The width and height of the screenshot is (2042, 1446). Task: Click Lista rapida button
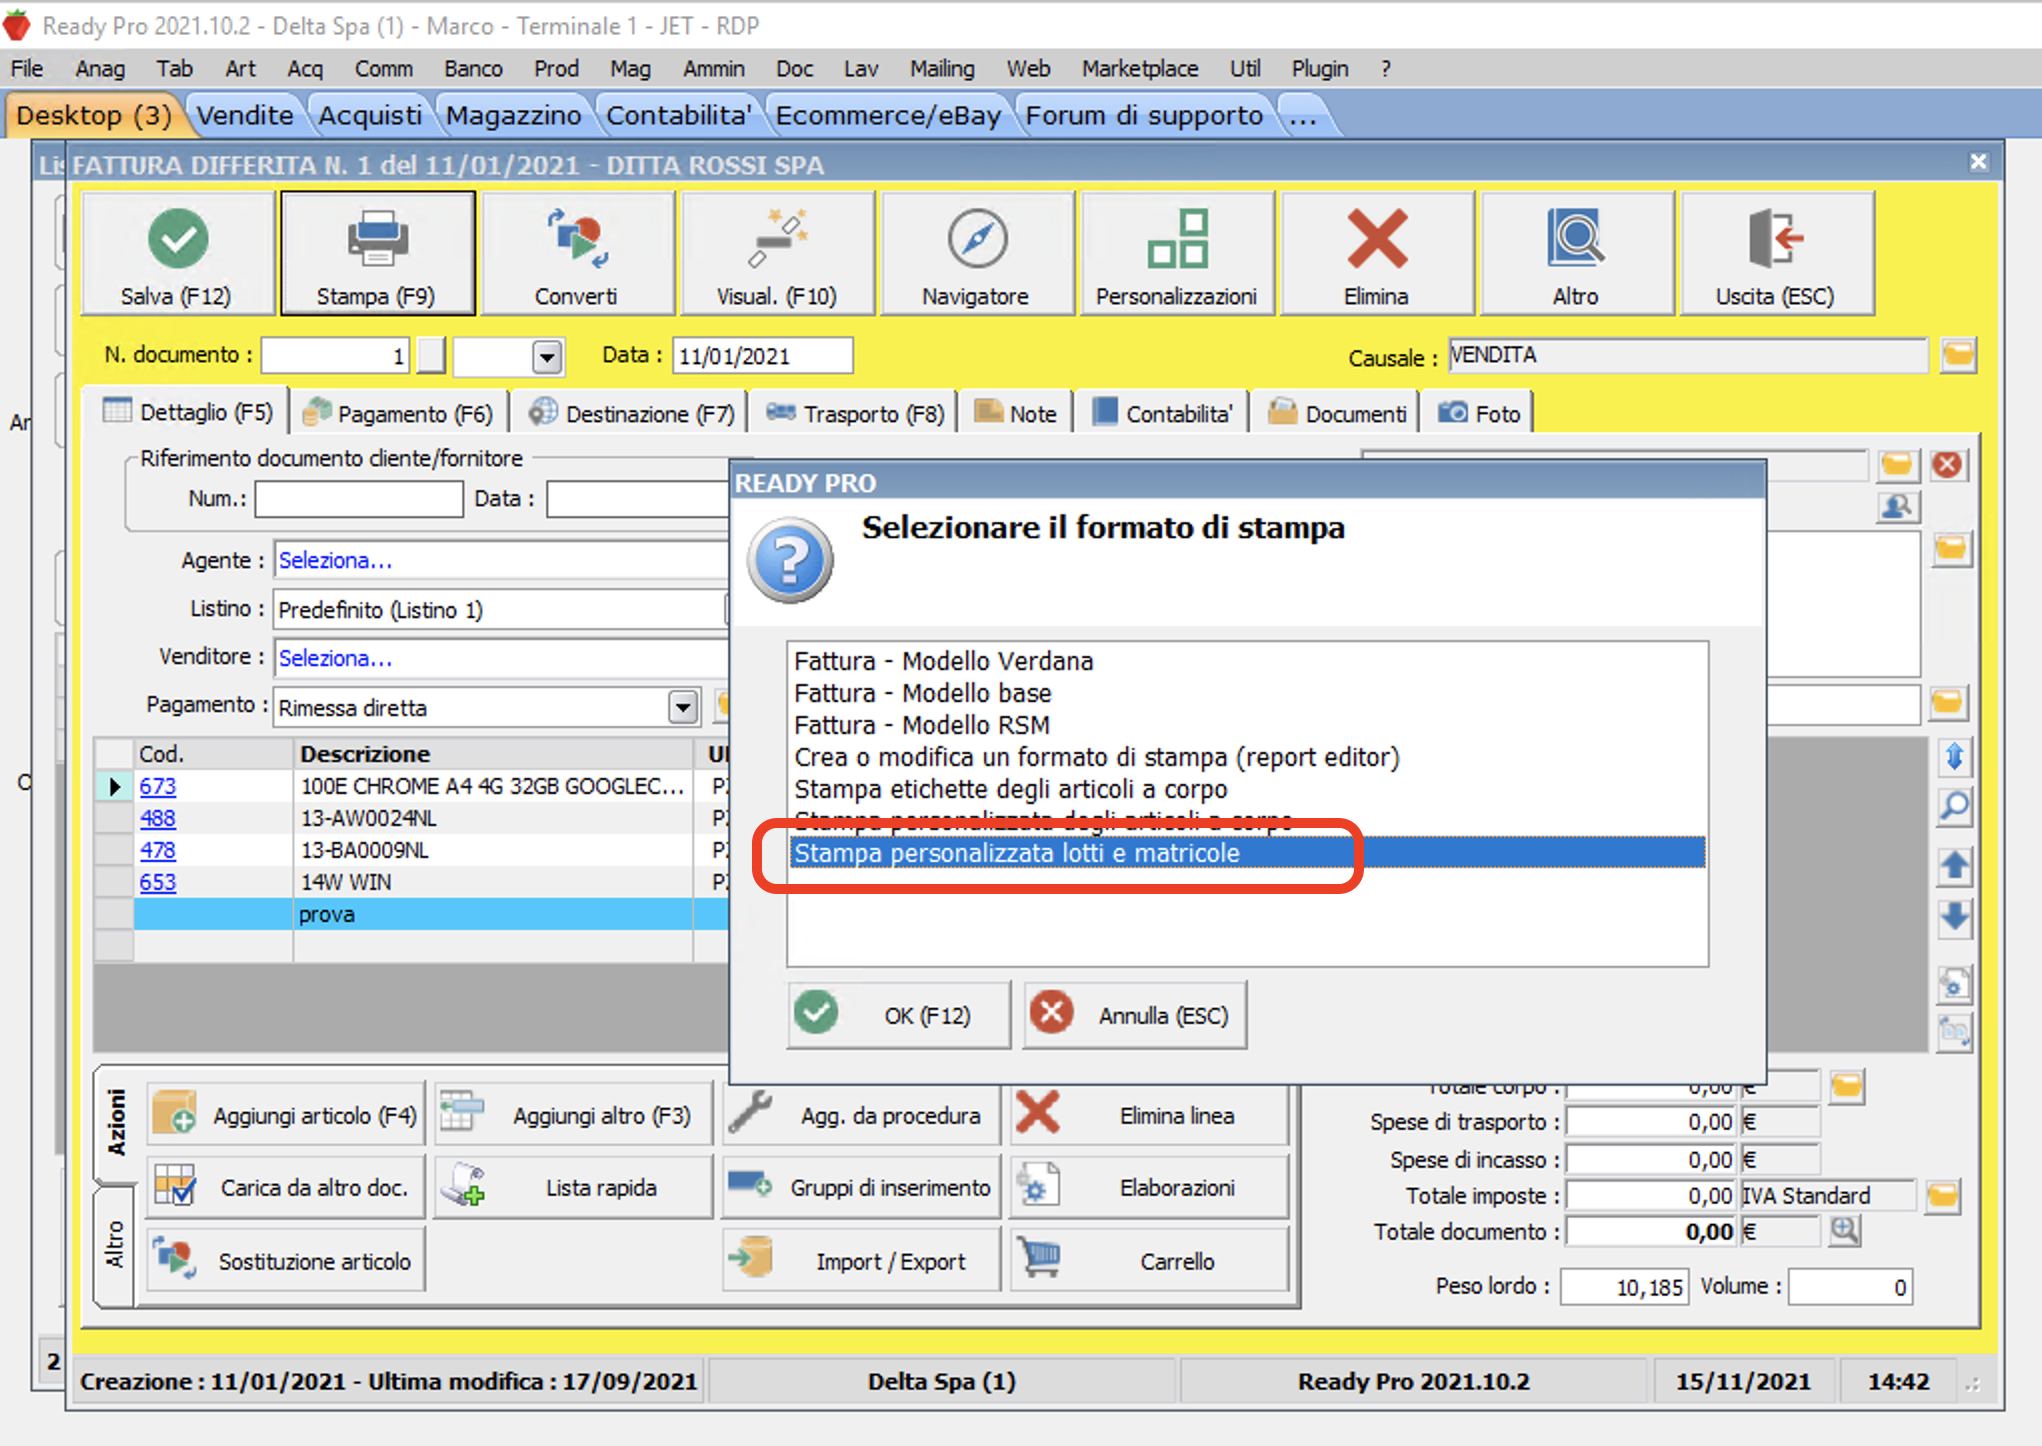(x=574, y=1187)
